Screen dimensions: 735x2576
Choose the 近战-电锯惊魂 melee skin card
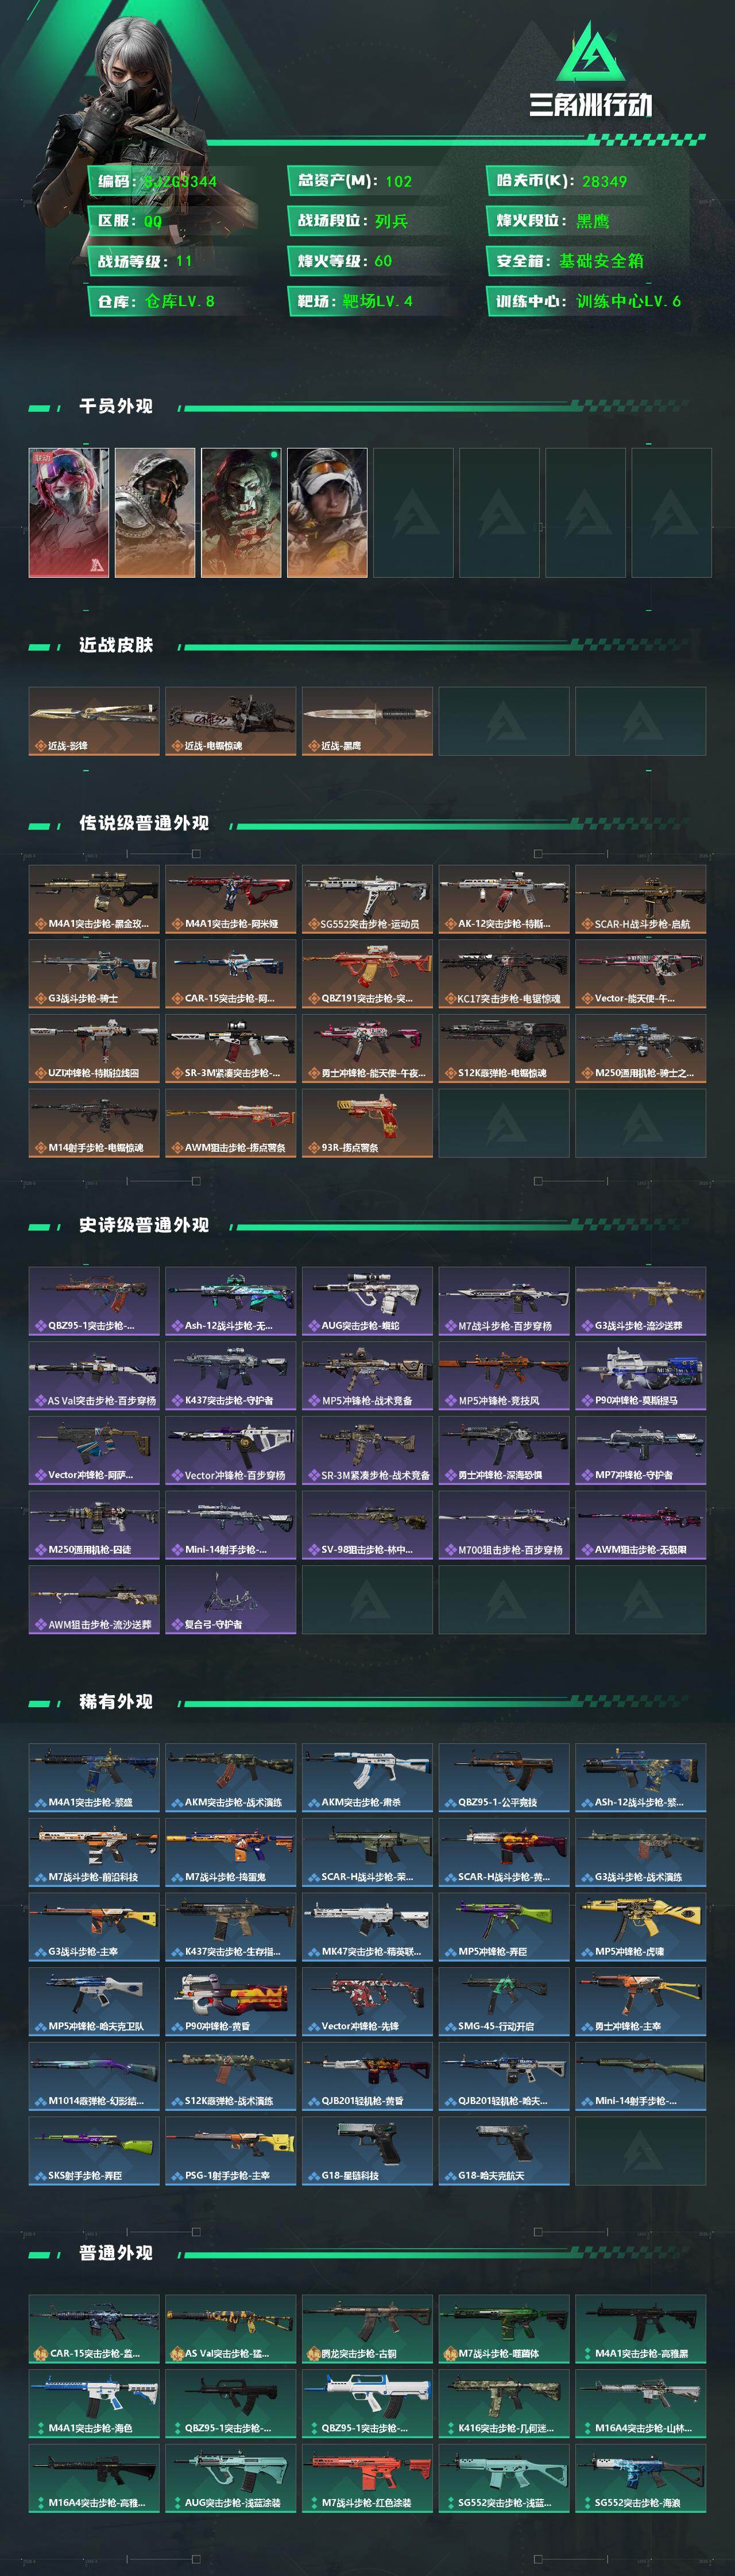(231, 721)
